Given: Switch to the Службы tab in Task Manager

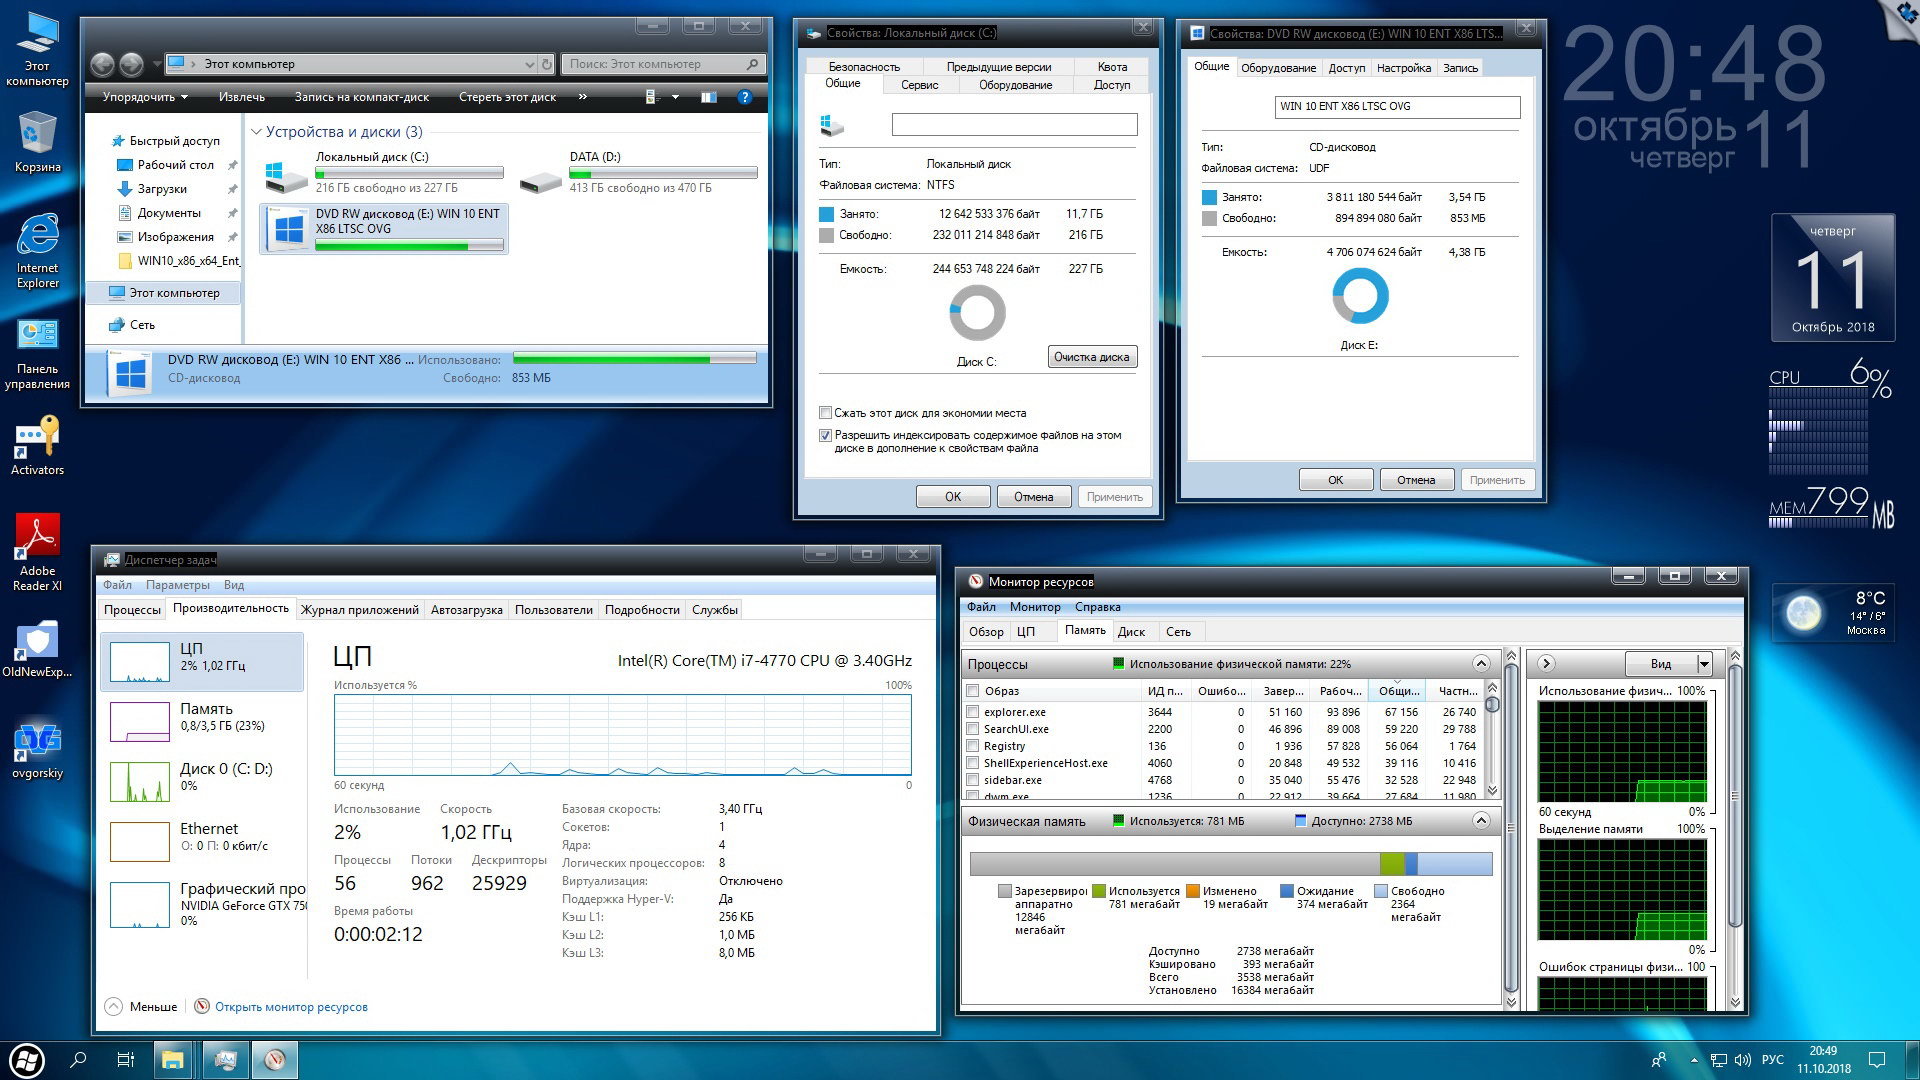Looking at the screenshot, I should tap(714, 610).
